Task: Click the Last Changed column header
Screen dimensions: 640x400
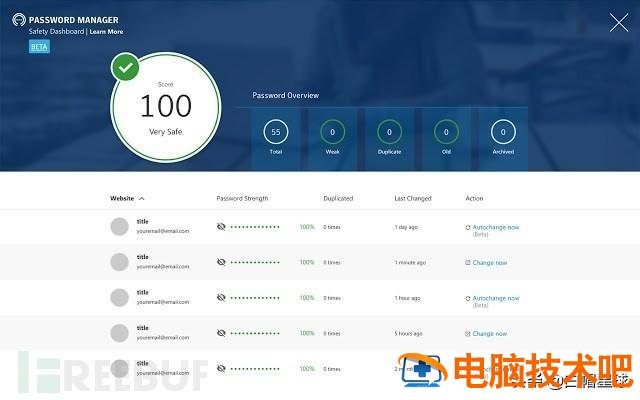Action: [413, 198]
